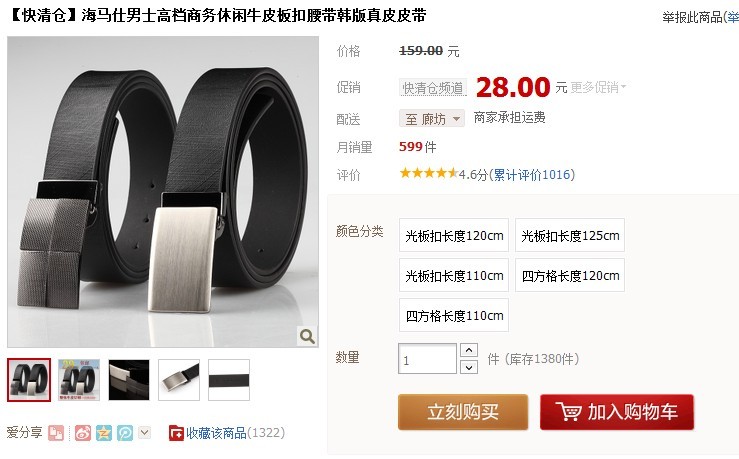Select option 光板扣长度120cm

click(454, 235)
